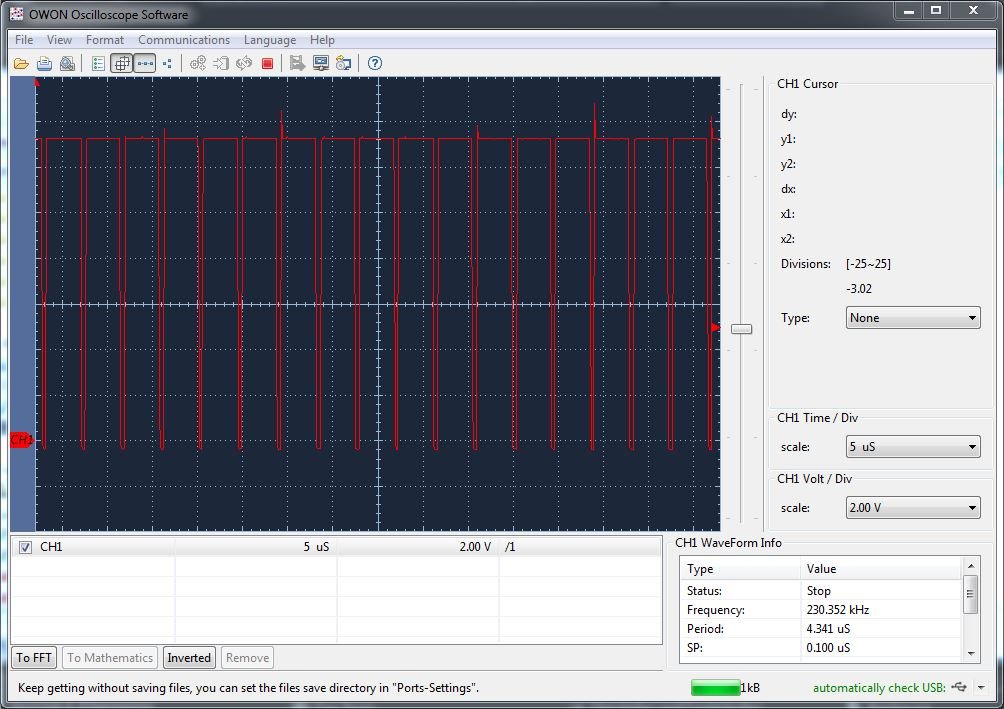Uncheck the CH1 channel checkbox
The width and height of the screenshot is (1004, 709).
click(x=25, y=547)
